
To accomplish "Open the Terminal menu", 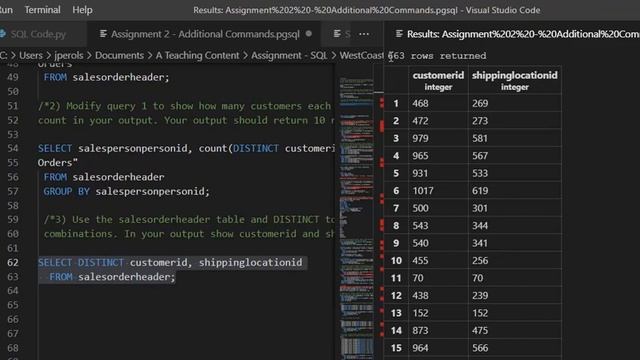I will pyautogui.click(x=42, y=10).
